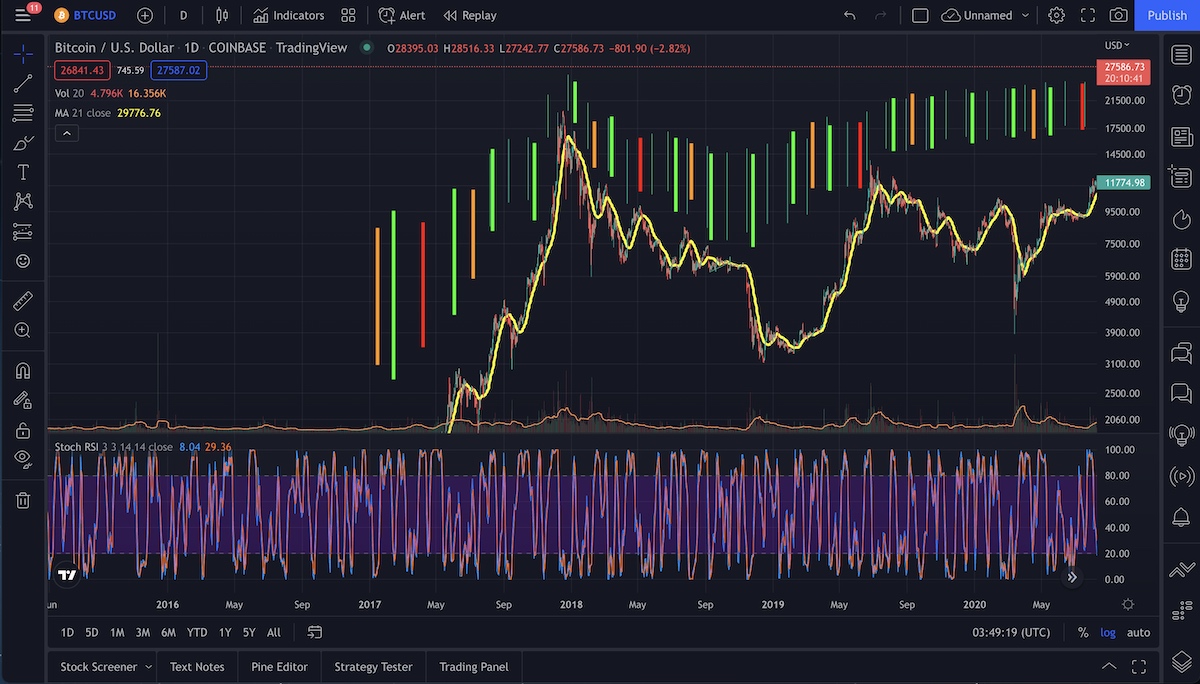Open the Trading Panel tab

click(474, 667)
